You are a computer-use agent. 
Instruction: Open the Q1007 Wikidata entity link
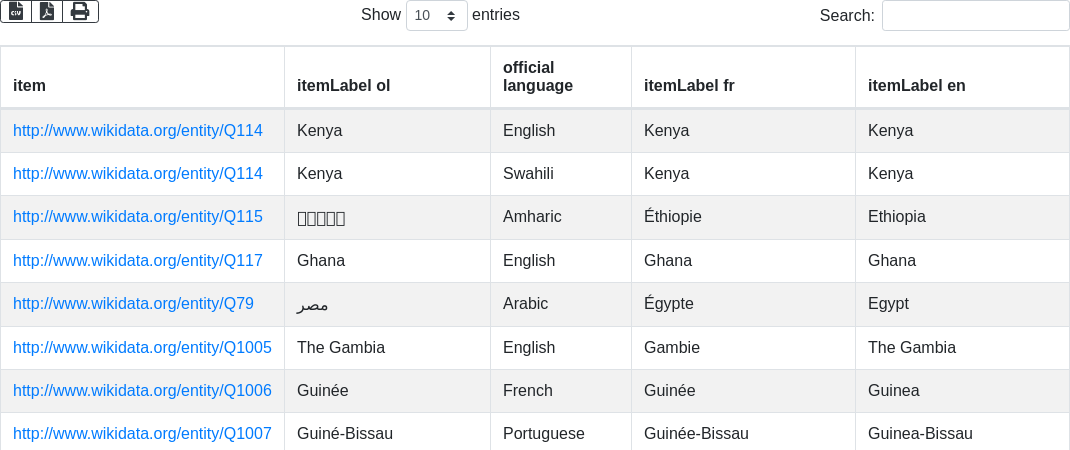tap(142, 434)
